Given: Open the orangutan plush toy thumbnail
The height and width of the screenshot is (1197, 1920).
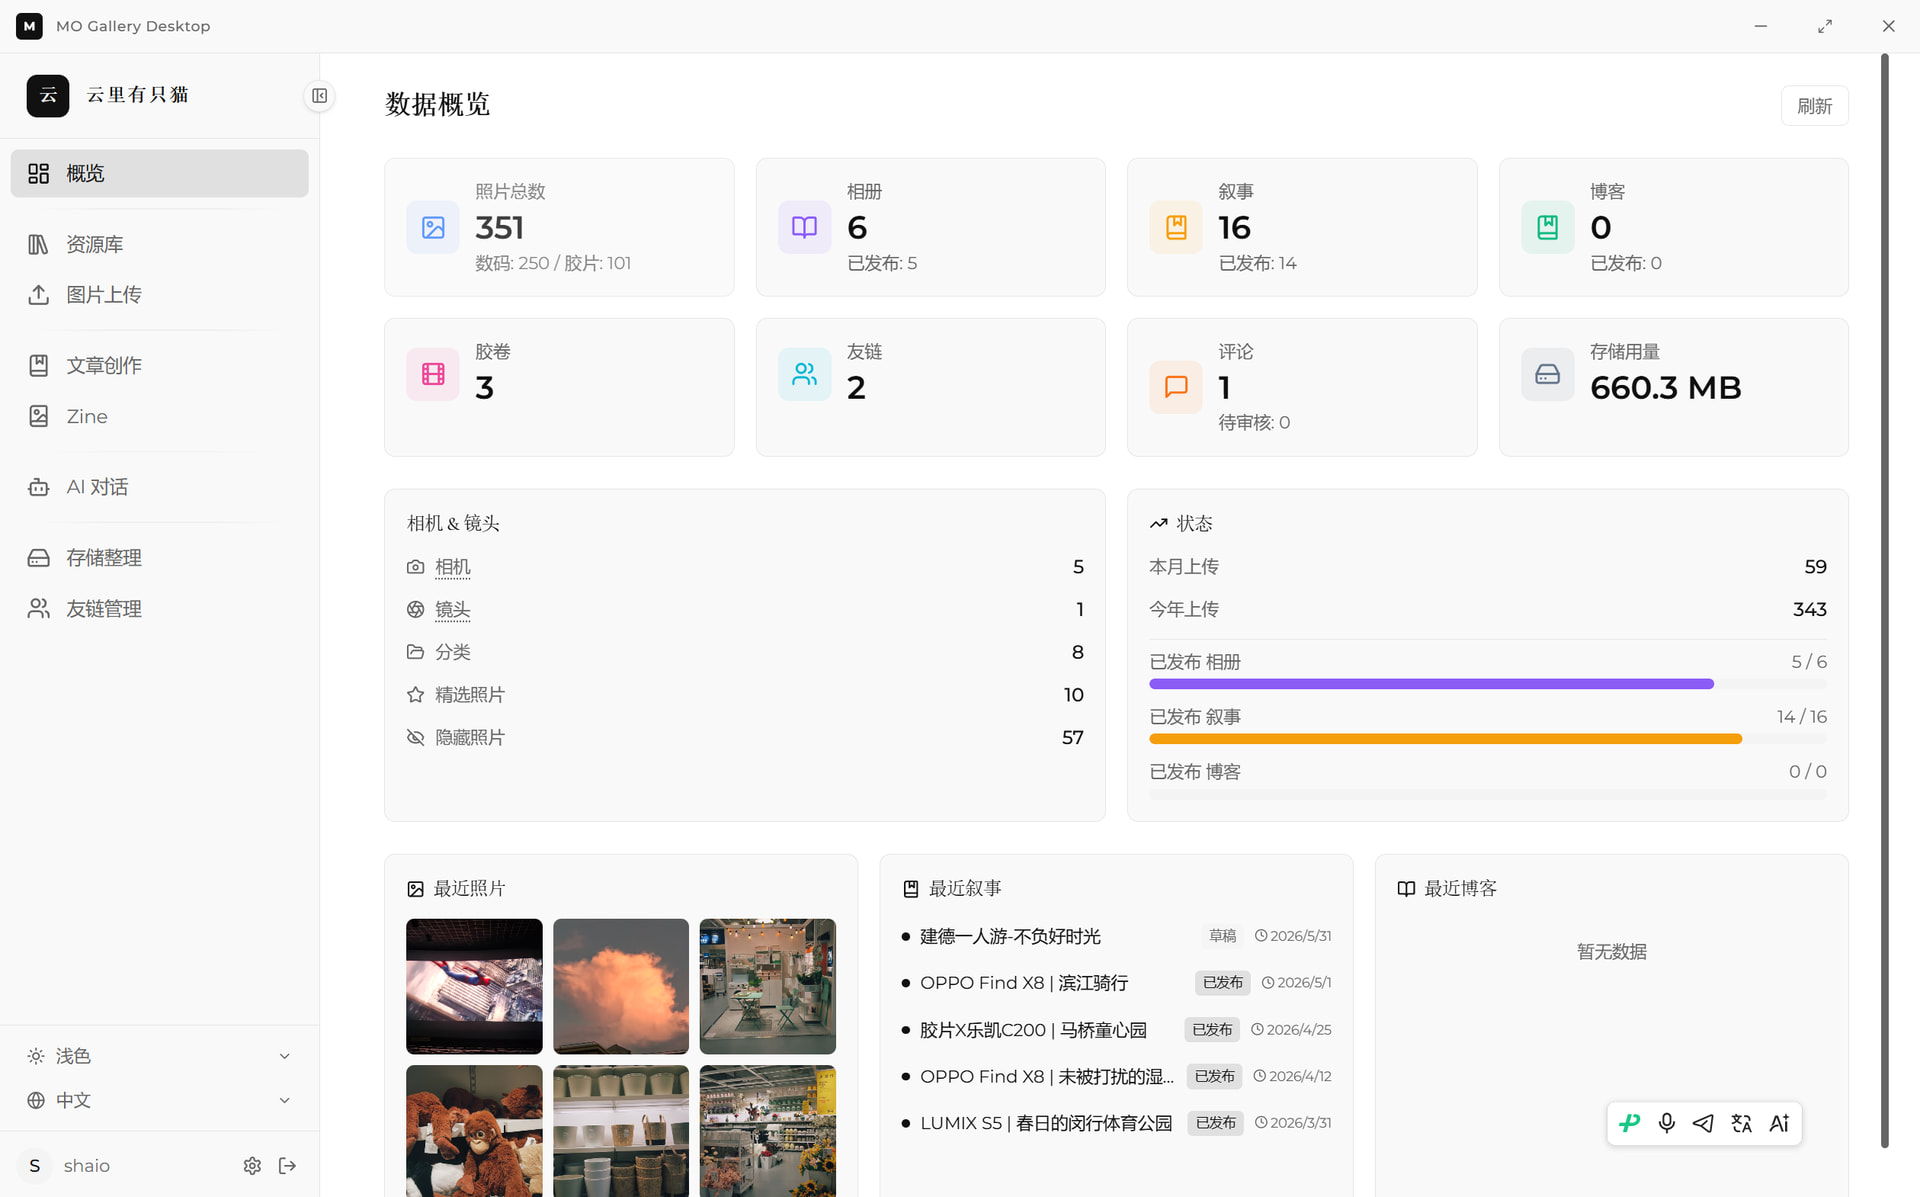Looking at the screenshot, I should [x=474, y=1131].
